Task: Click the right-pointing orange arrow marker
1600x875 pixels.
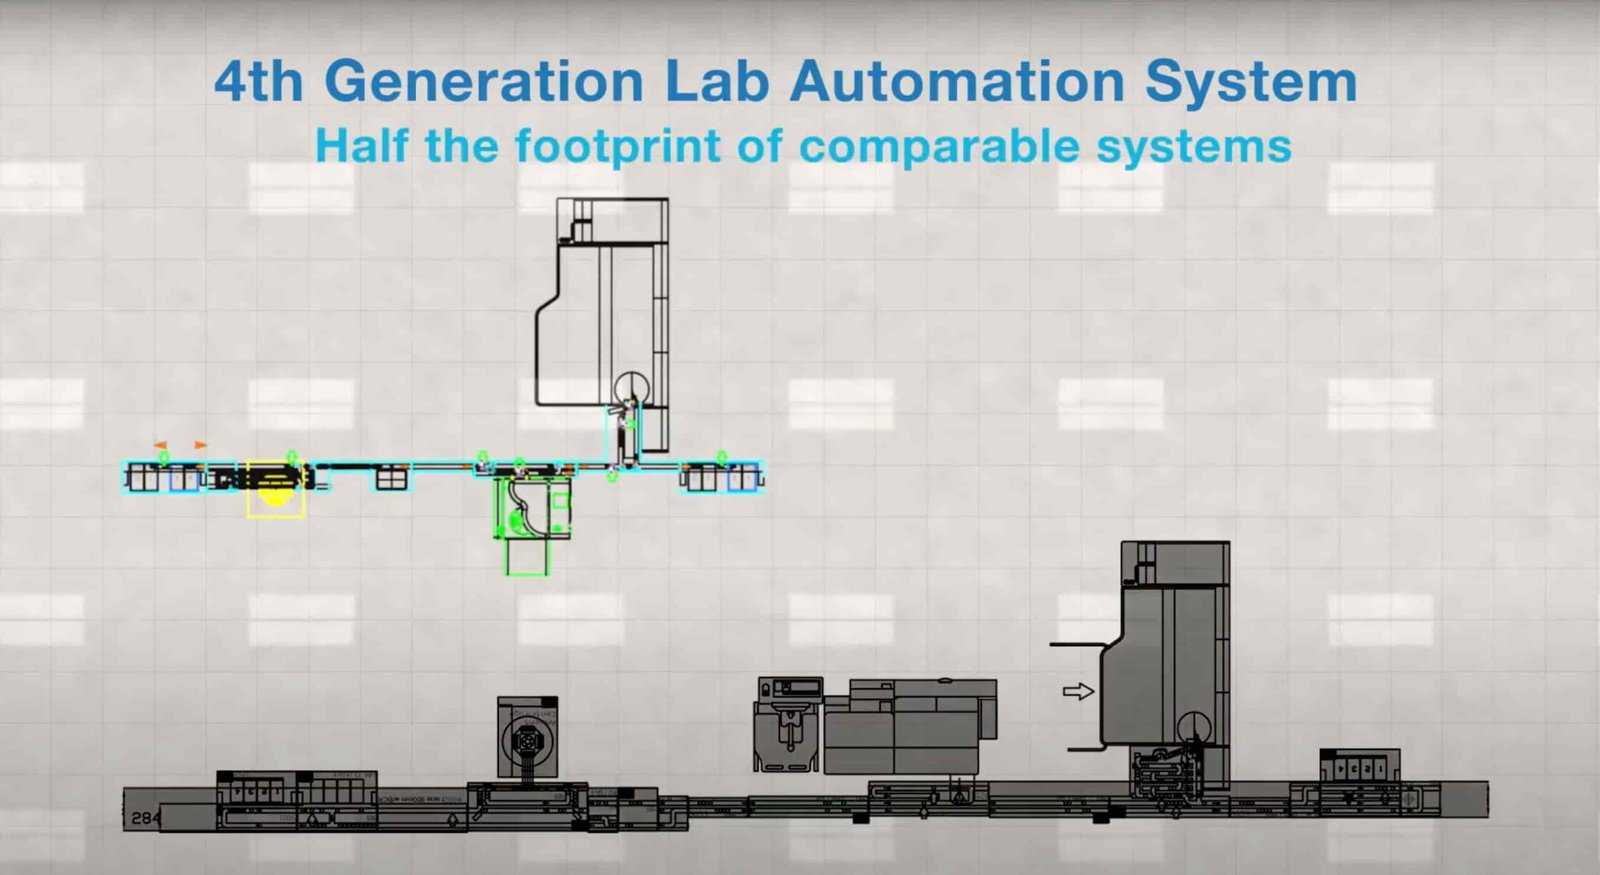Action: tap(201, 444)
